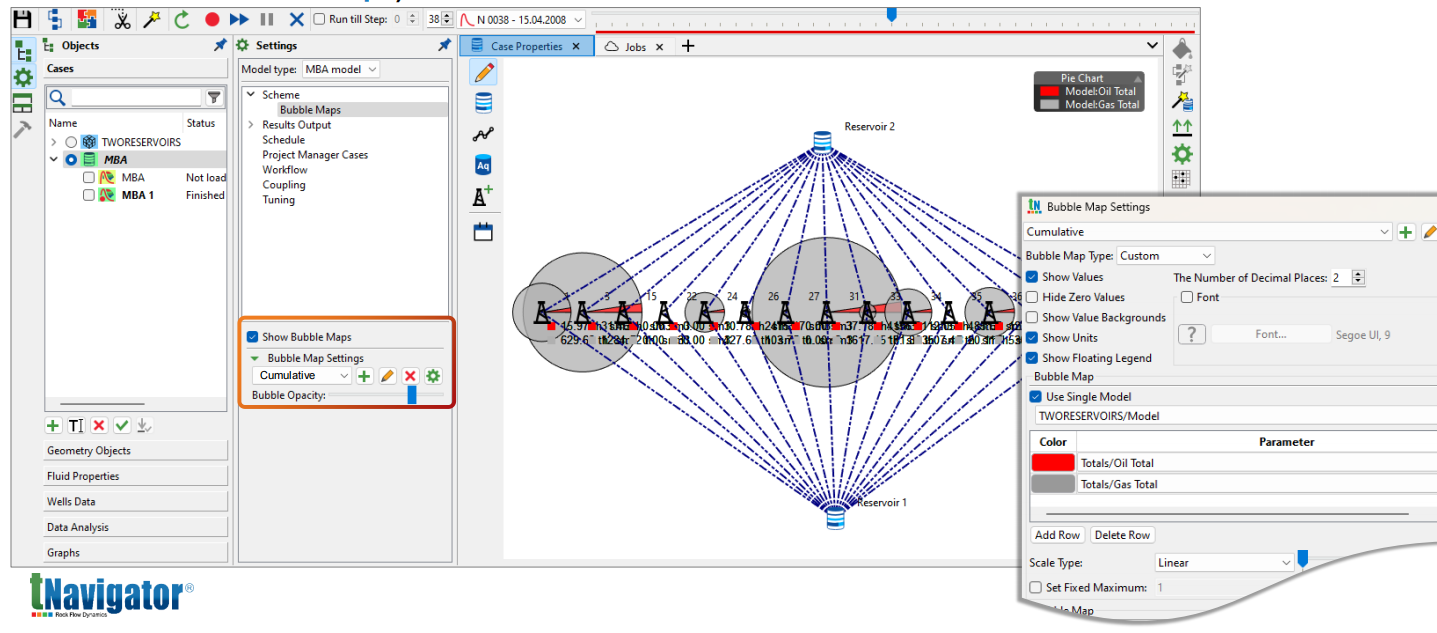Open the Cumulative dropdown in Settings panel
Viewport: 1437px width, 633px height.
pos(302,376)
